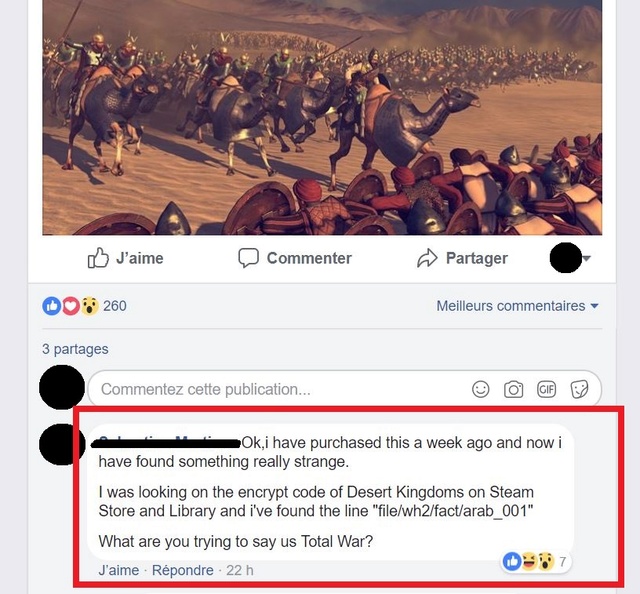640x594 pixels.
Task: Click Répondre to reply to the comment
Action: [x=182, y=570]
